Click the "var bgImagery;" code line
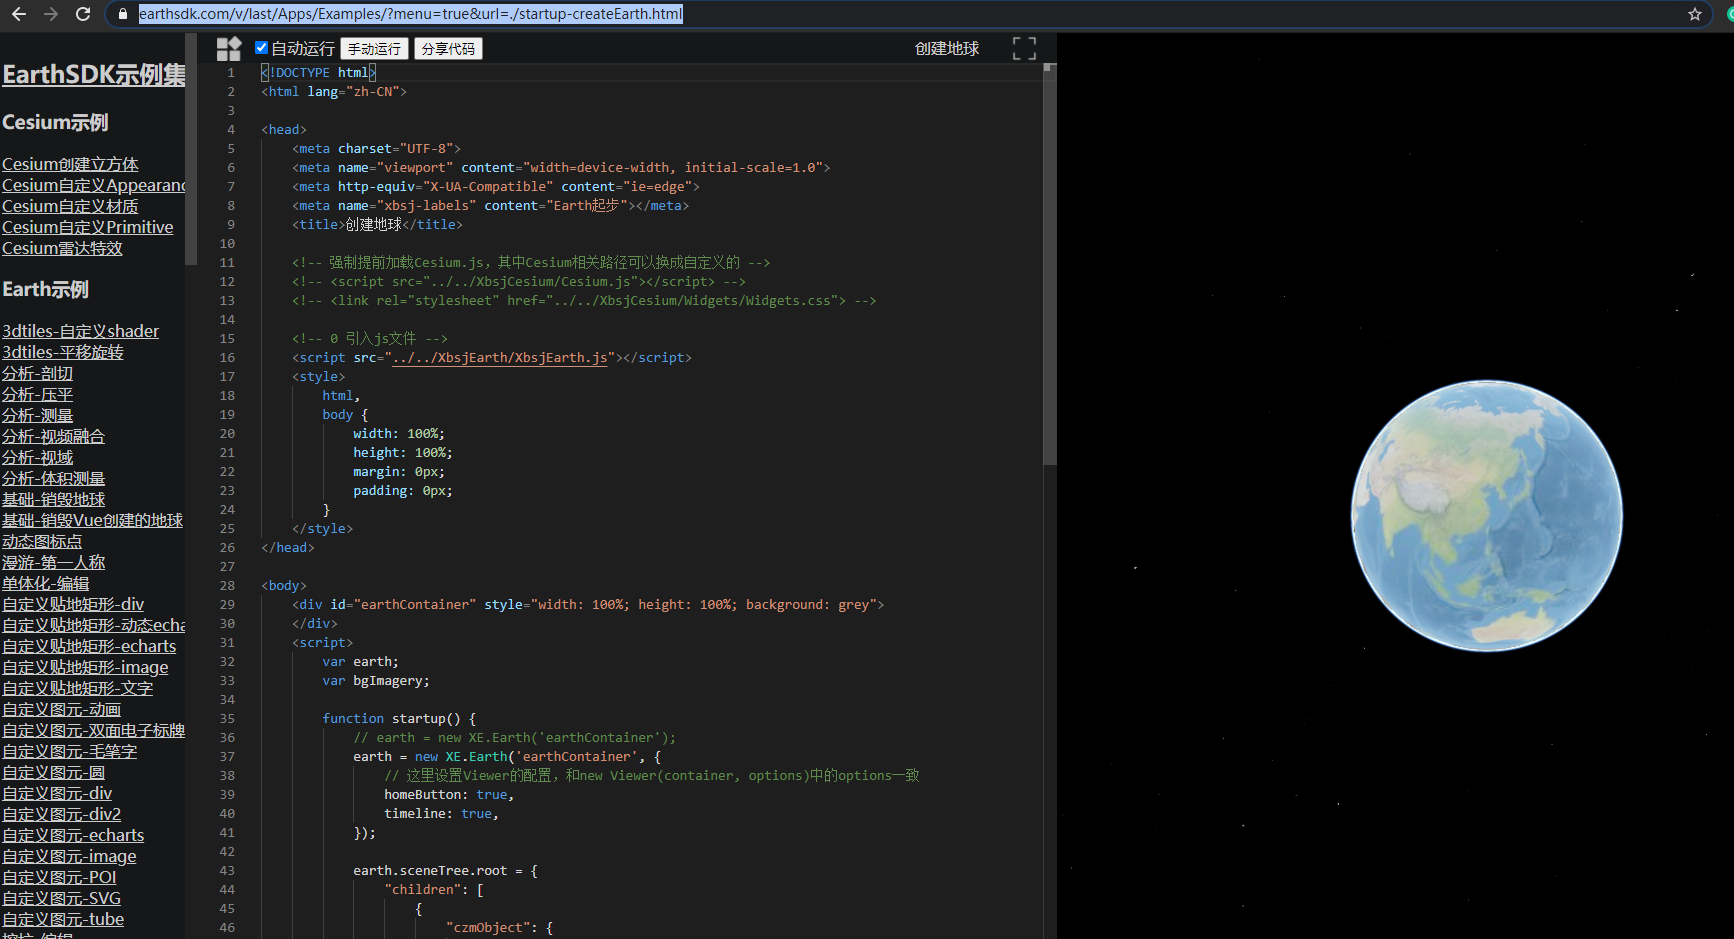This screenshot has height=939, width=1734. coord(376,680)
